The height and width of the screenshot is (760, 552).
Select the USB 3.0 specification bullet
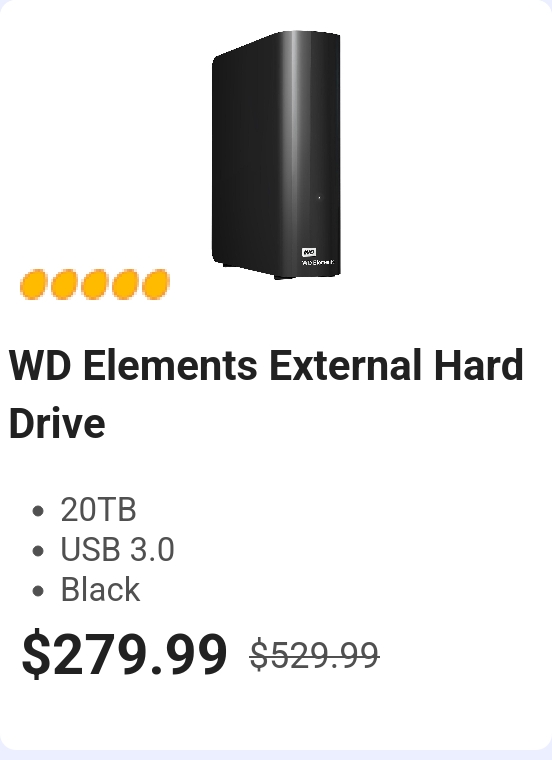[x=117, y=550]
